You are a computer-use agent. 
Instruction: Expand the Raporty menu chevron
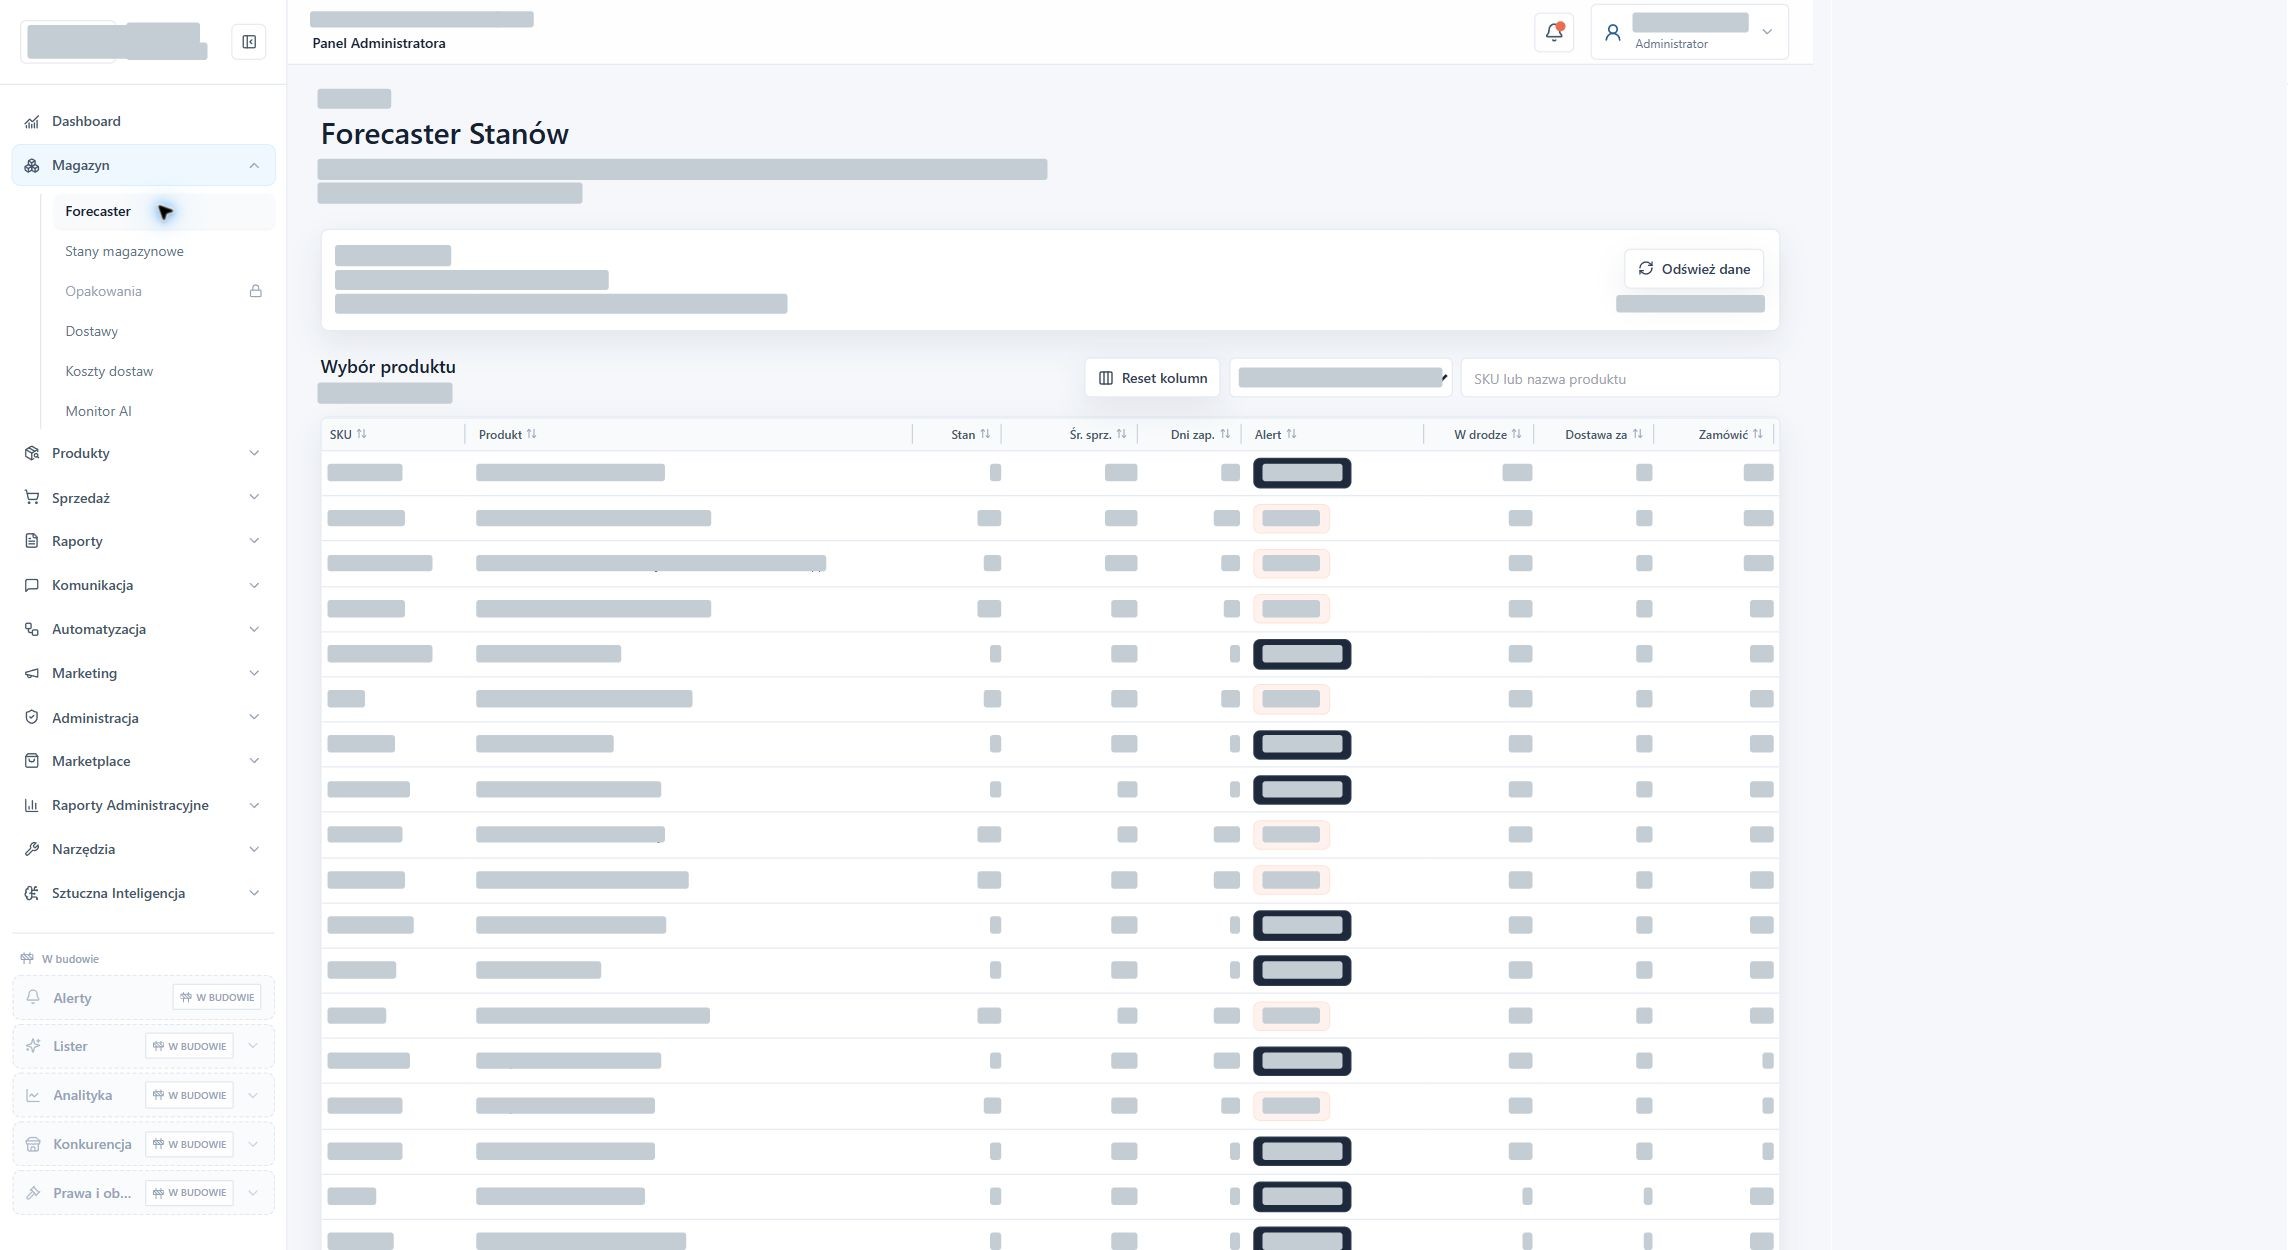click(254, 541)
